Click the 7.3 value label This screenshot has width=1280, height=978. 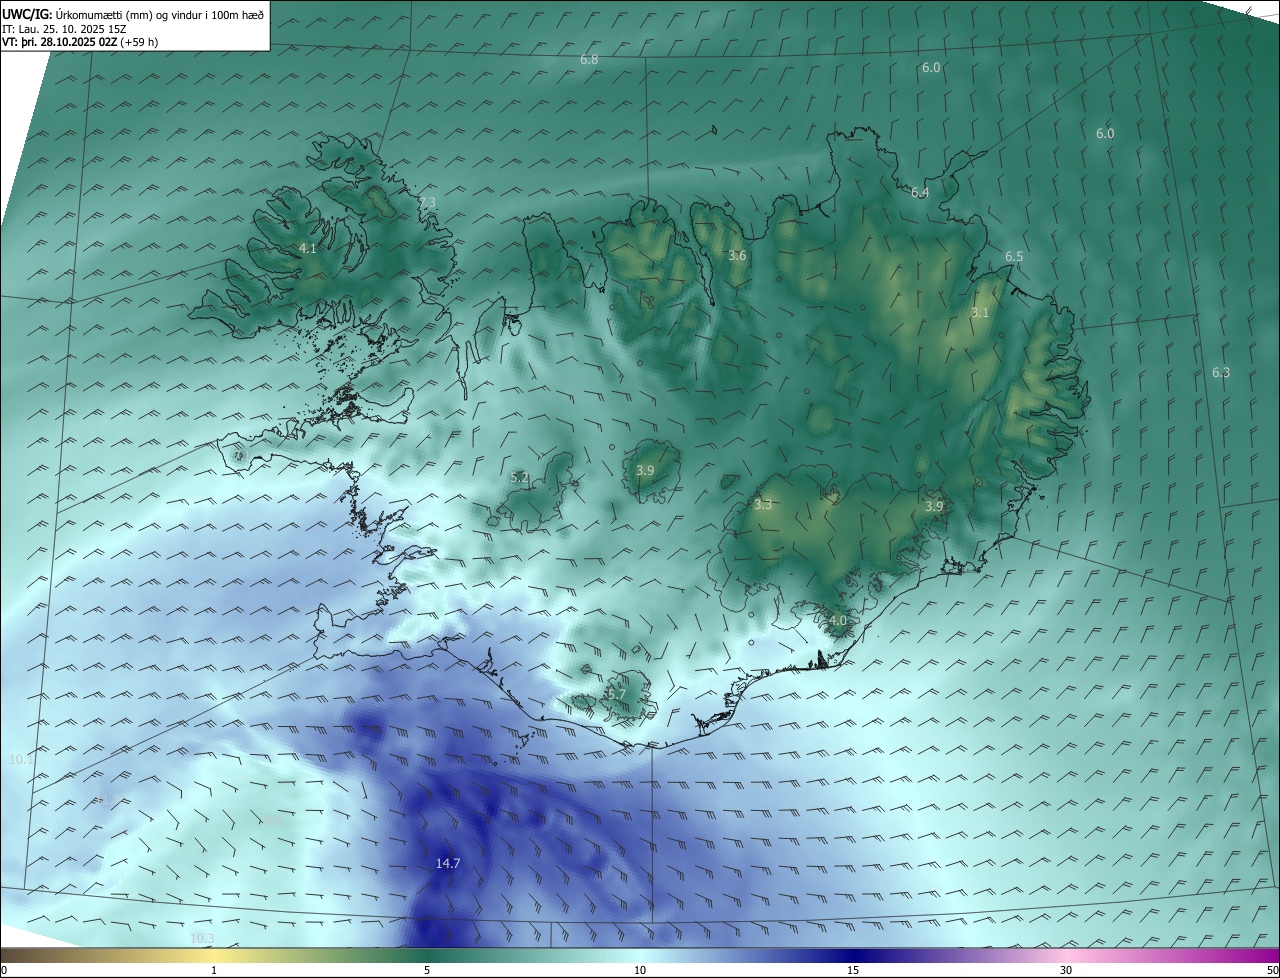pyautogui.click(x=427, y=202)
